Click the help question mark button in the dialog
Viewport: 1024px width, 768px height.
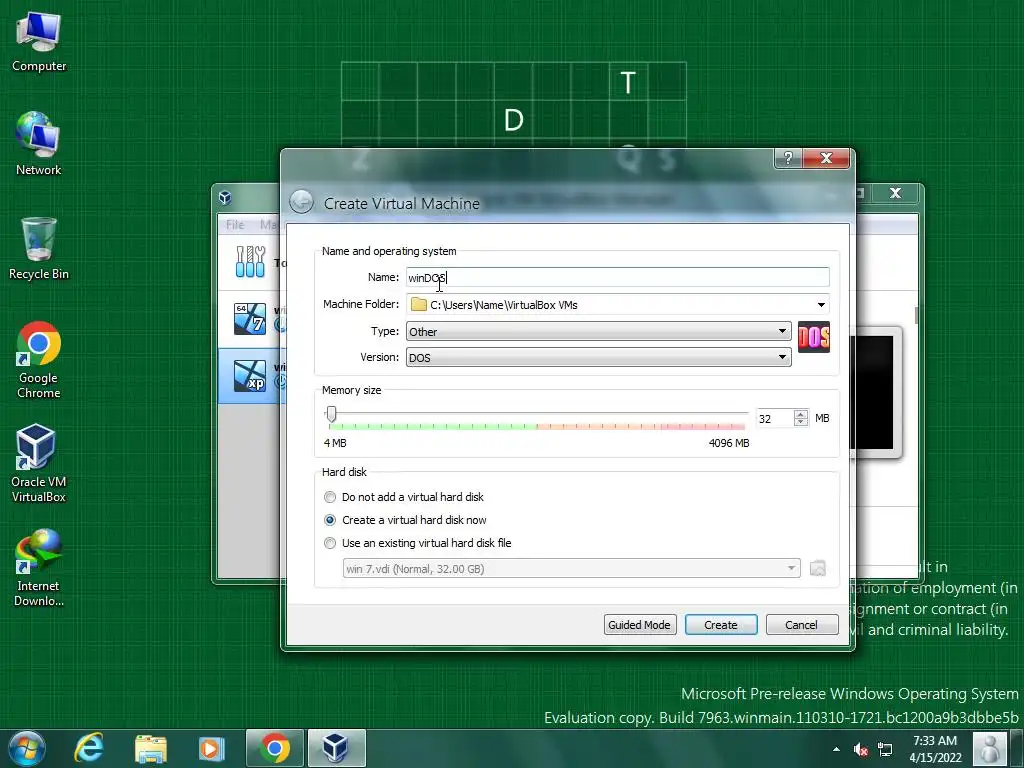[788, 158]
